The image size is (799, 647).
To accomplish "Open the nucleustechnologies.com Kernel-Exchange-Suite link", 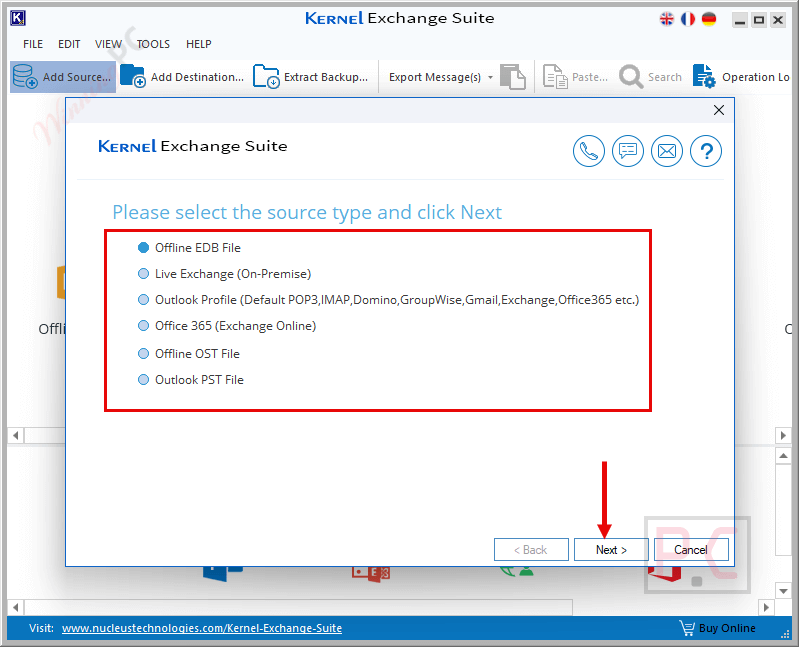I will click(202, 628).
